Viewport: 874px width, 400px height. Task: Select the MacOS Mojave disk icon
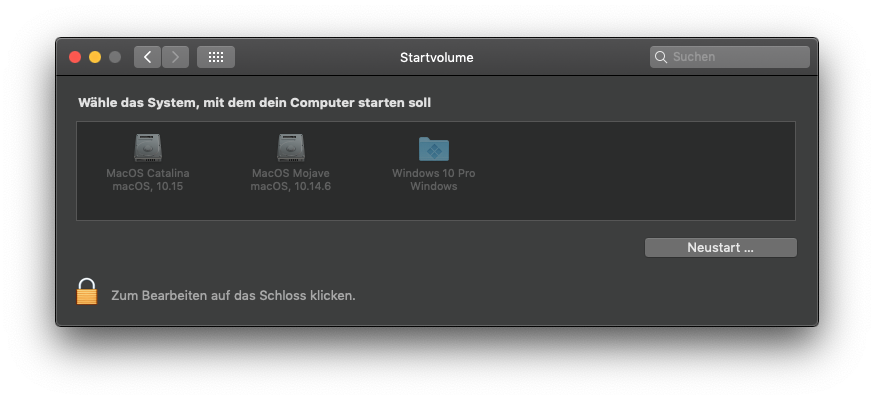tap(290, 149)
